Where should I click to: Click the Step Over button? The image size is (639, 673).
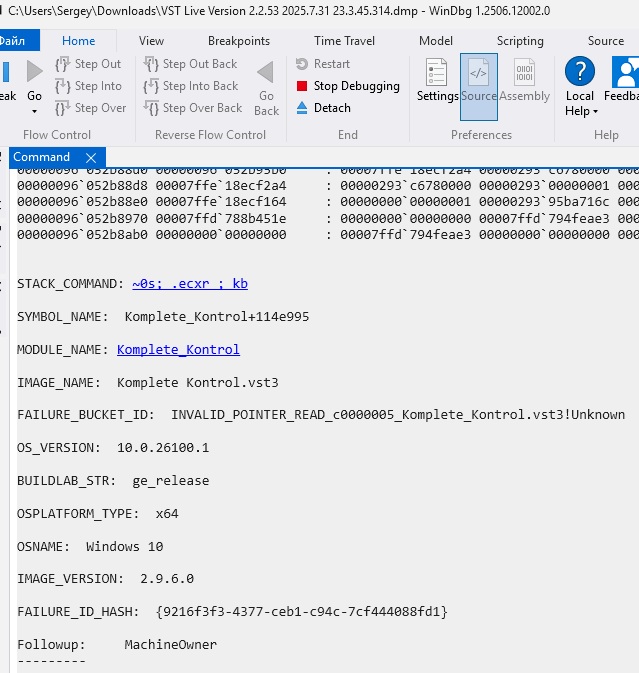tap(91, 108)
